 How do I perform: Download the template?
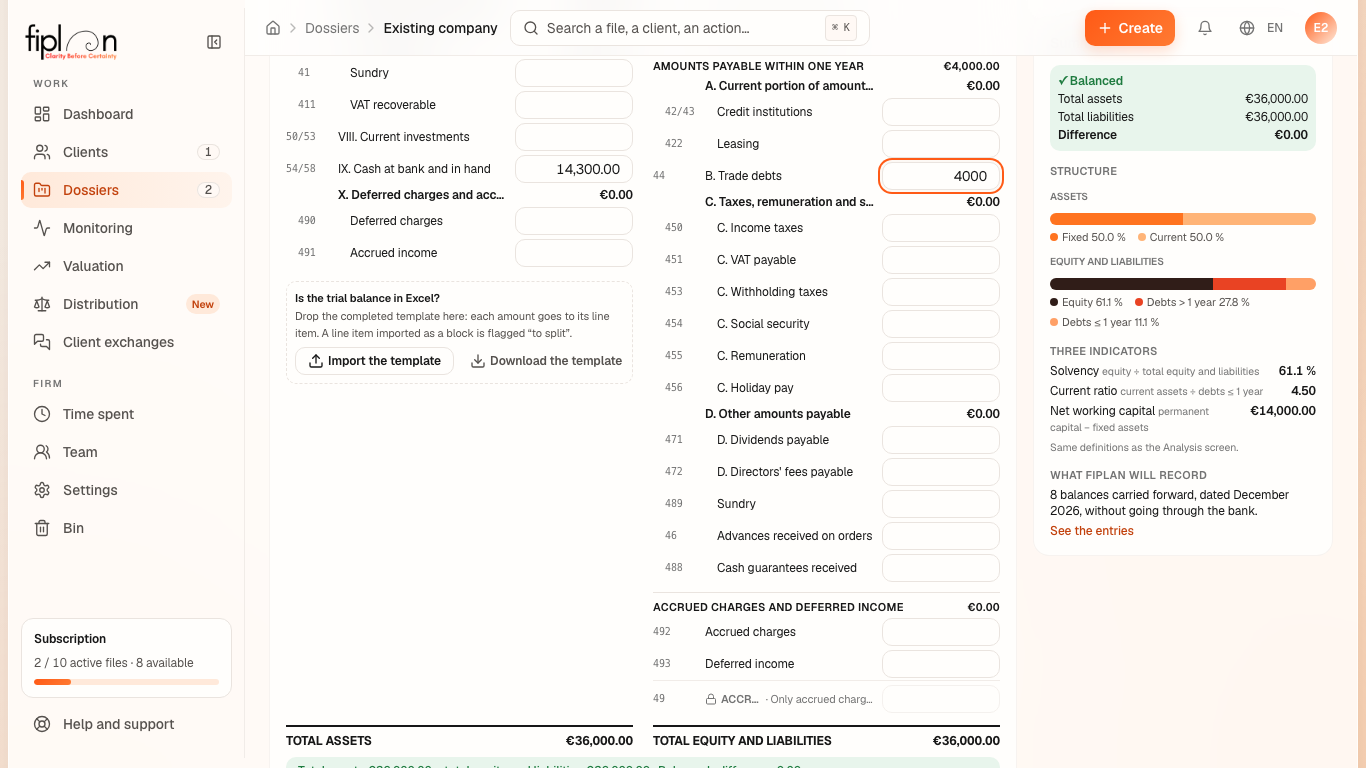(546, 361)
